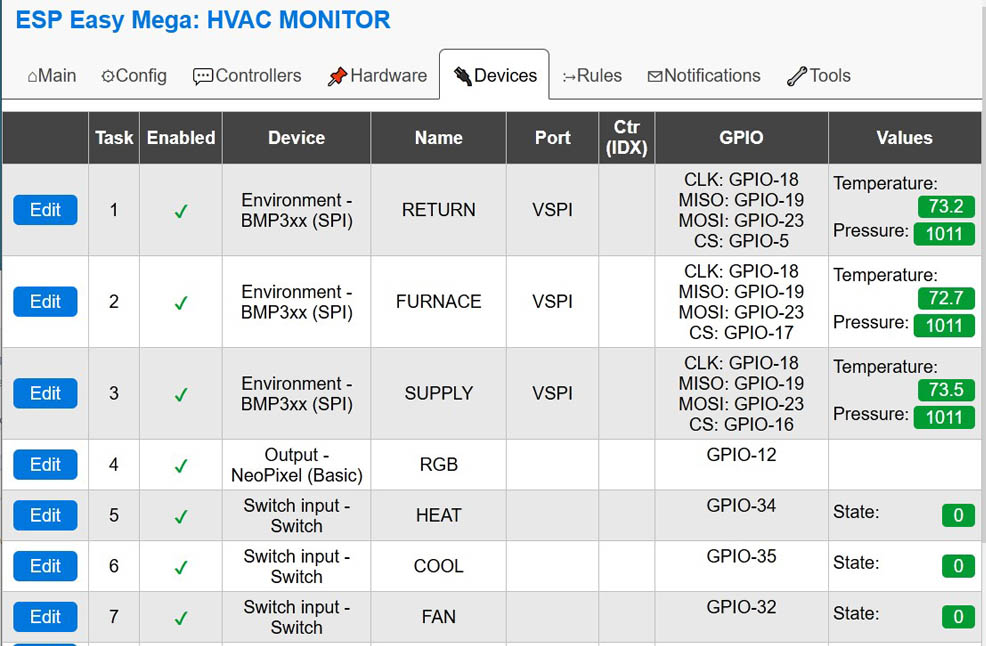The width and height of the screenshot is (986, 646).
Task: Click the enabled checkmark for COOL
Action: click(x=181, y=567)
